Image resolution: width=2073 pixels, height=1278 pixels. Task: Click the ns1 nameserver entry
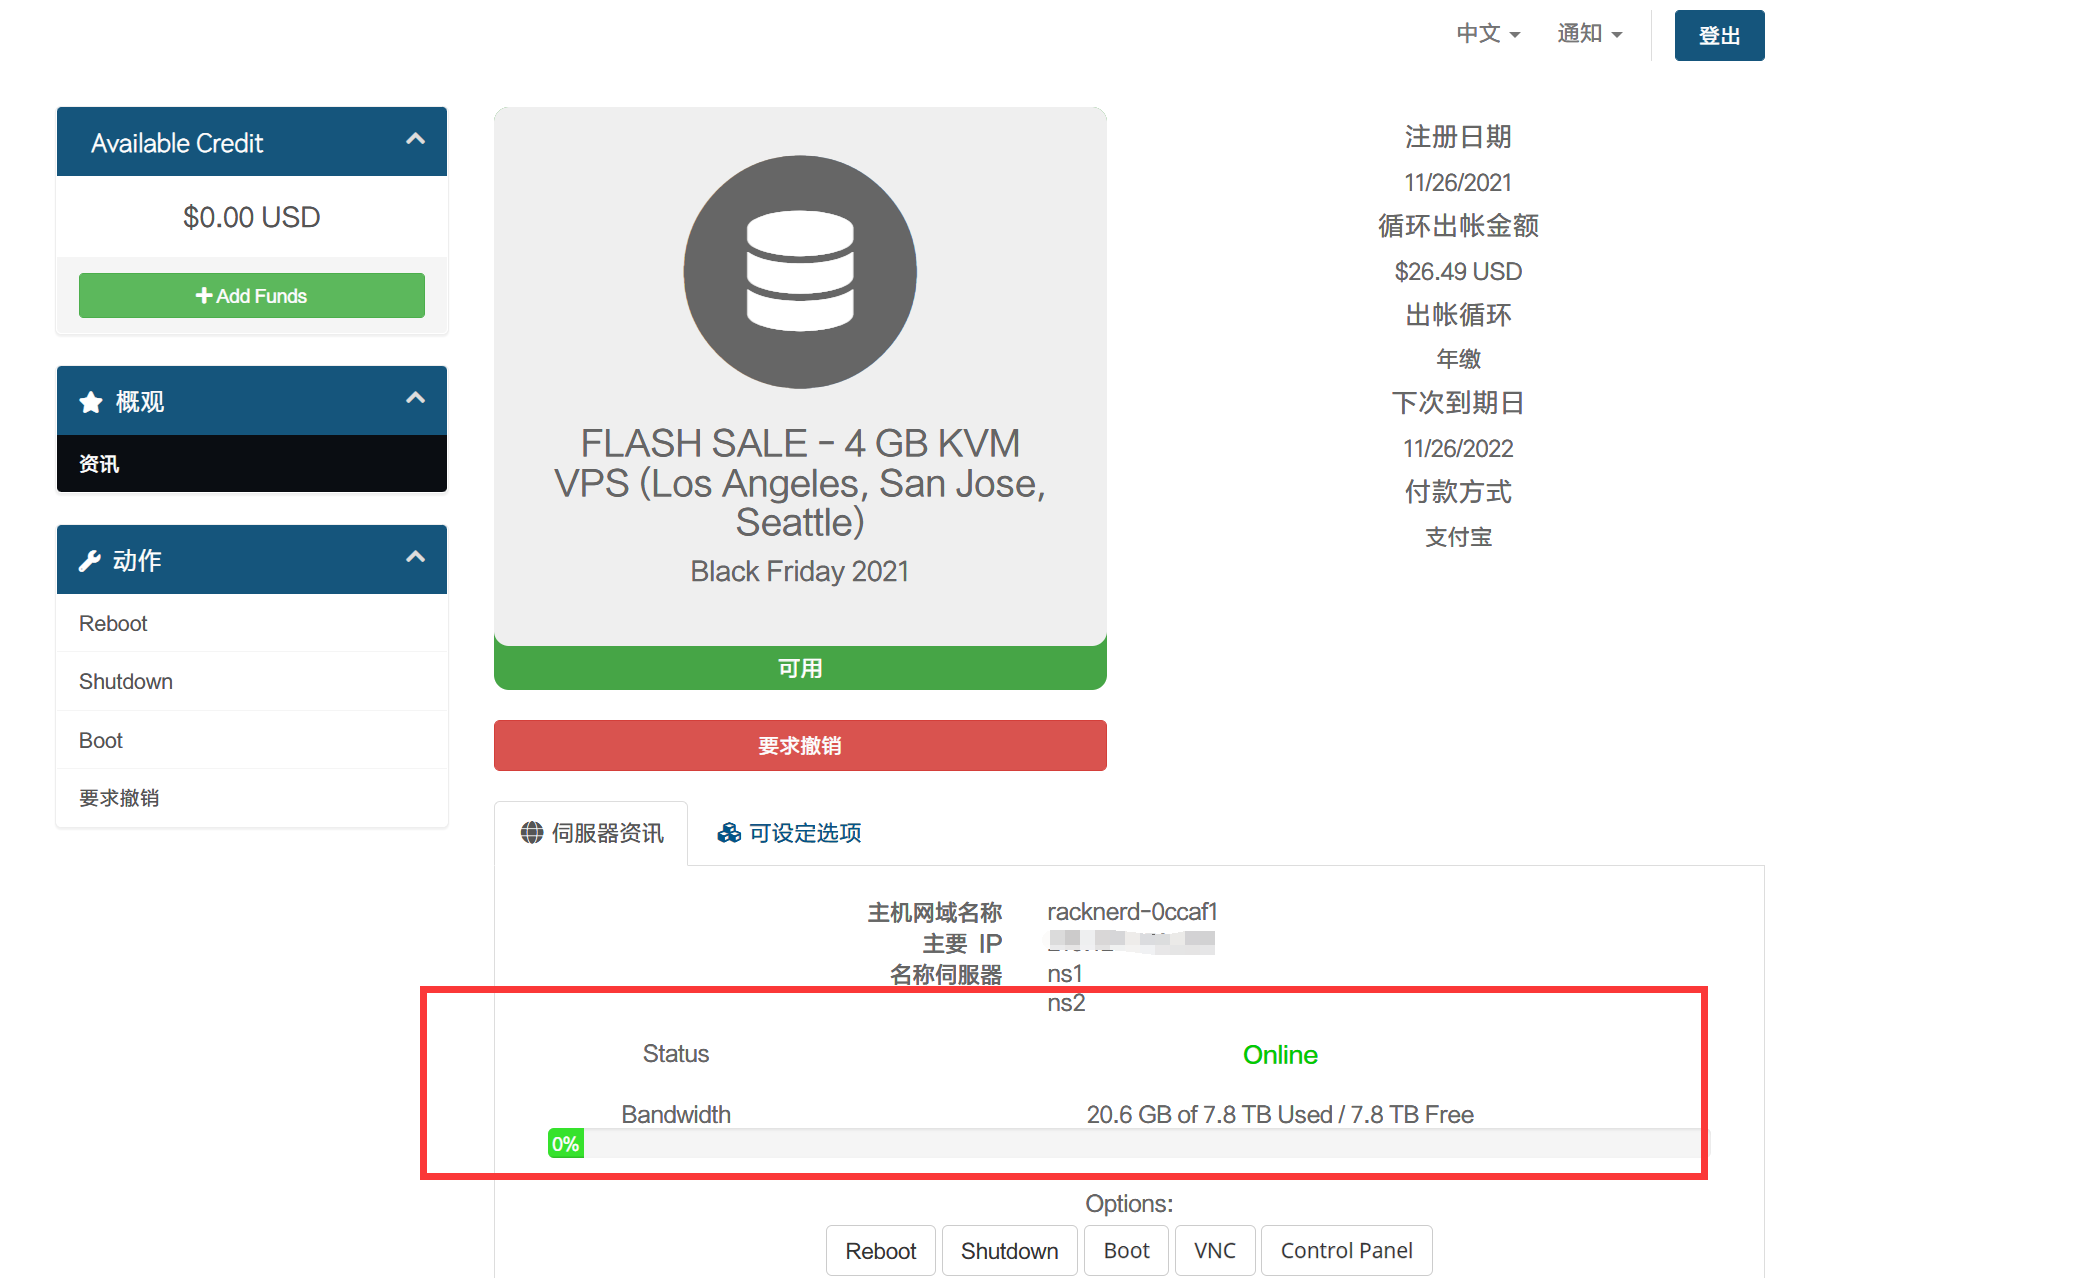(x=1065, y=974)
